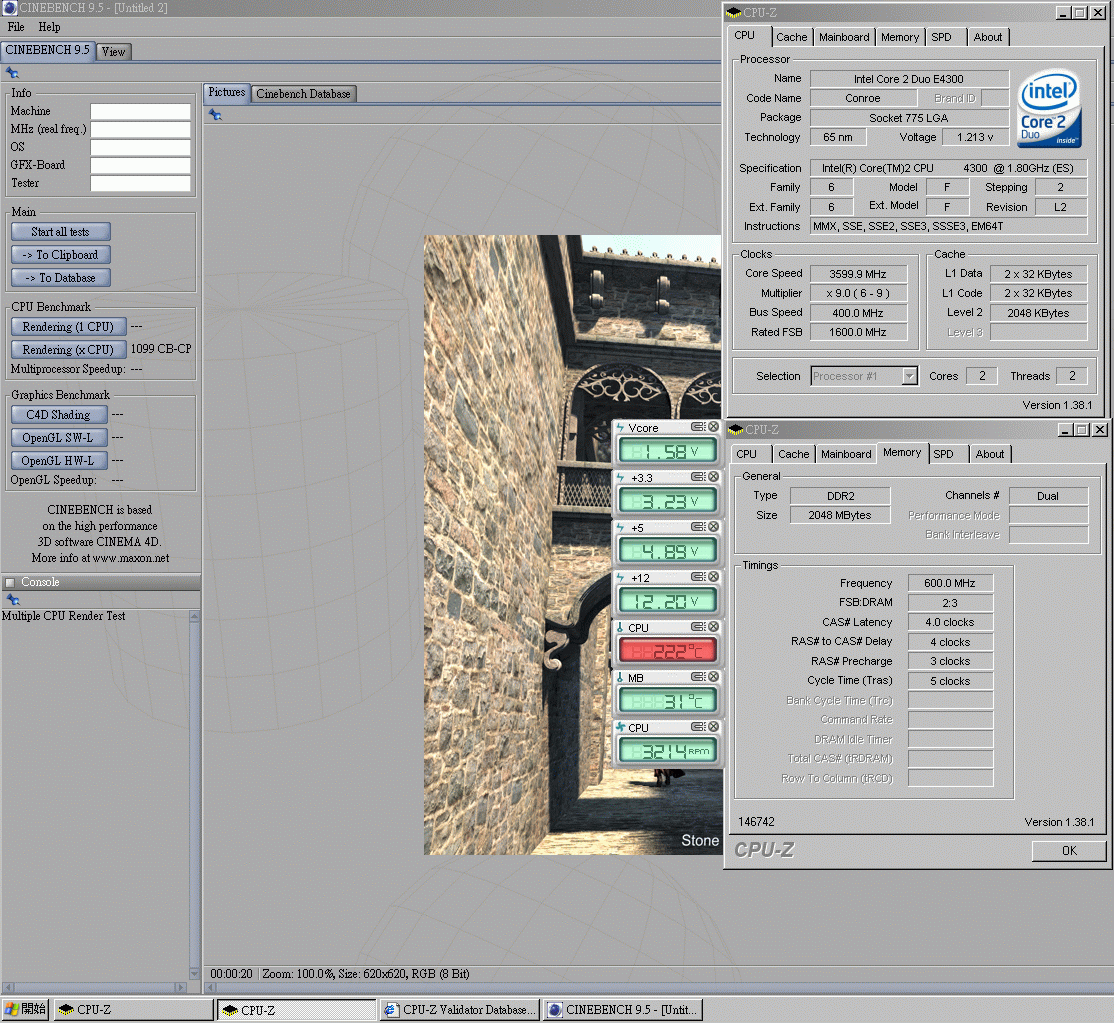Image resolution: width=1114 pixels, height=1023 pixels.
Task: Open the Help menu
Action: click(x=49, y=27)
